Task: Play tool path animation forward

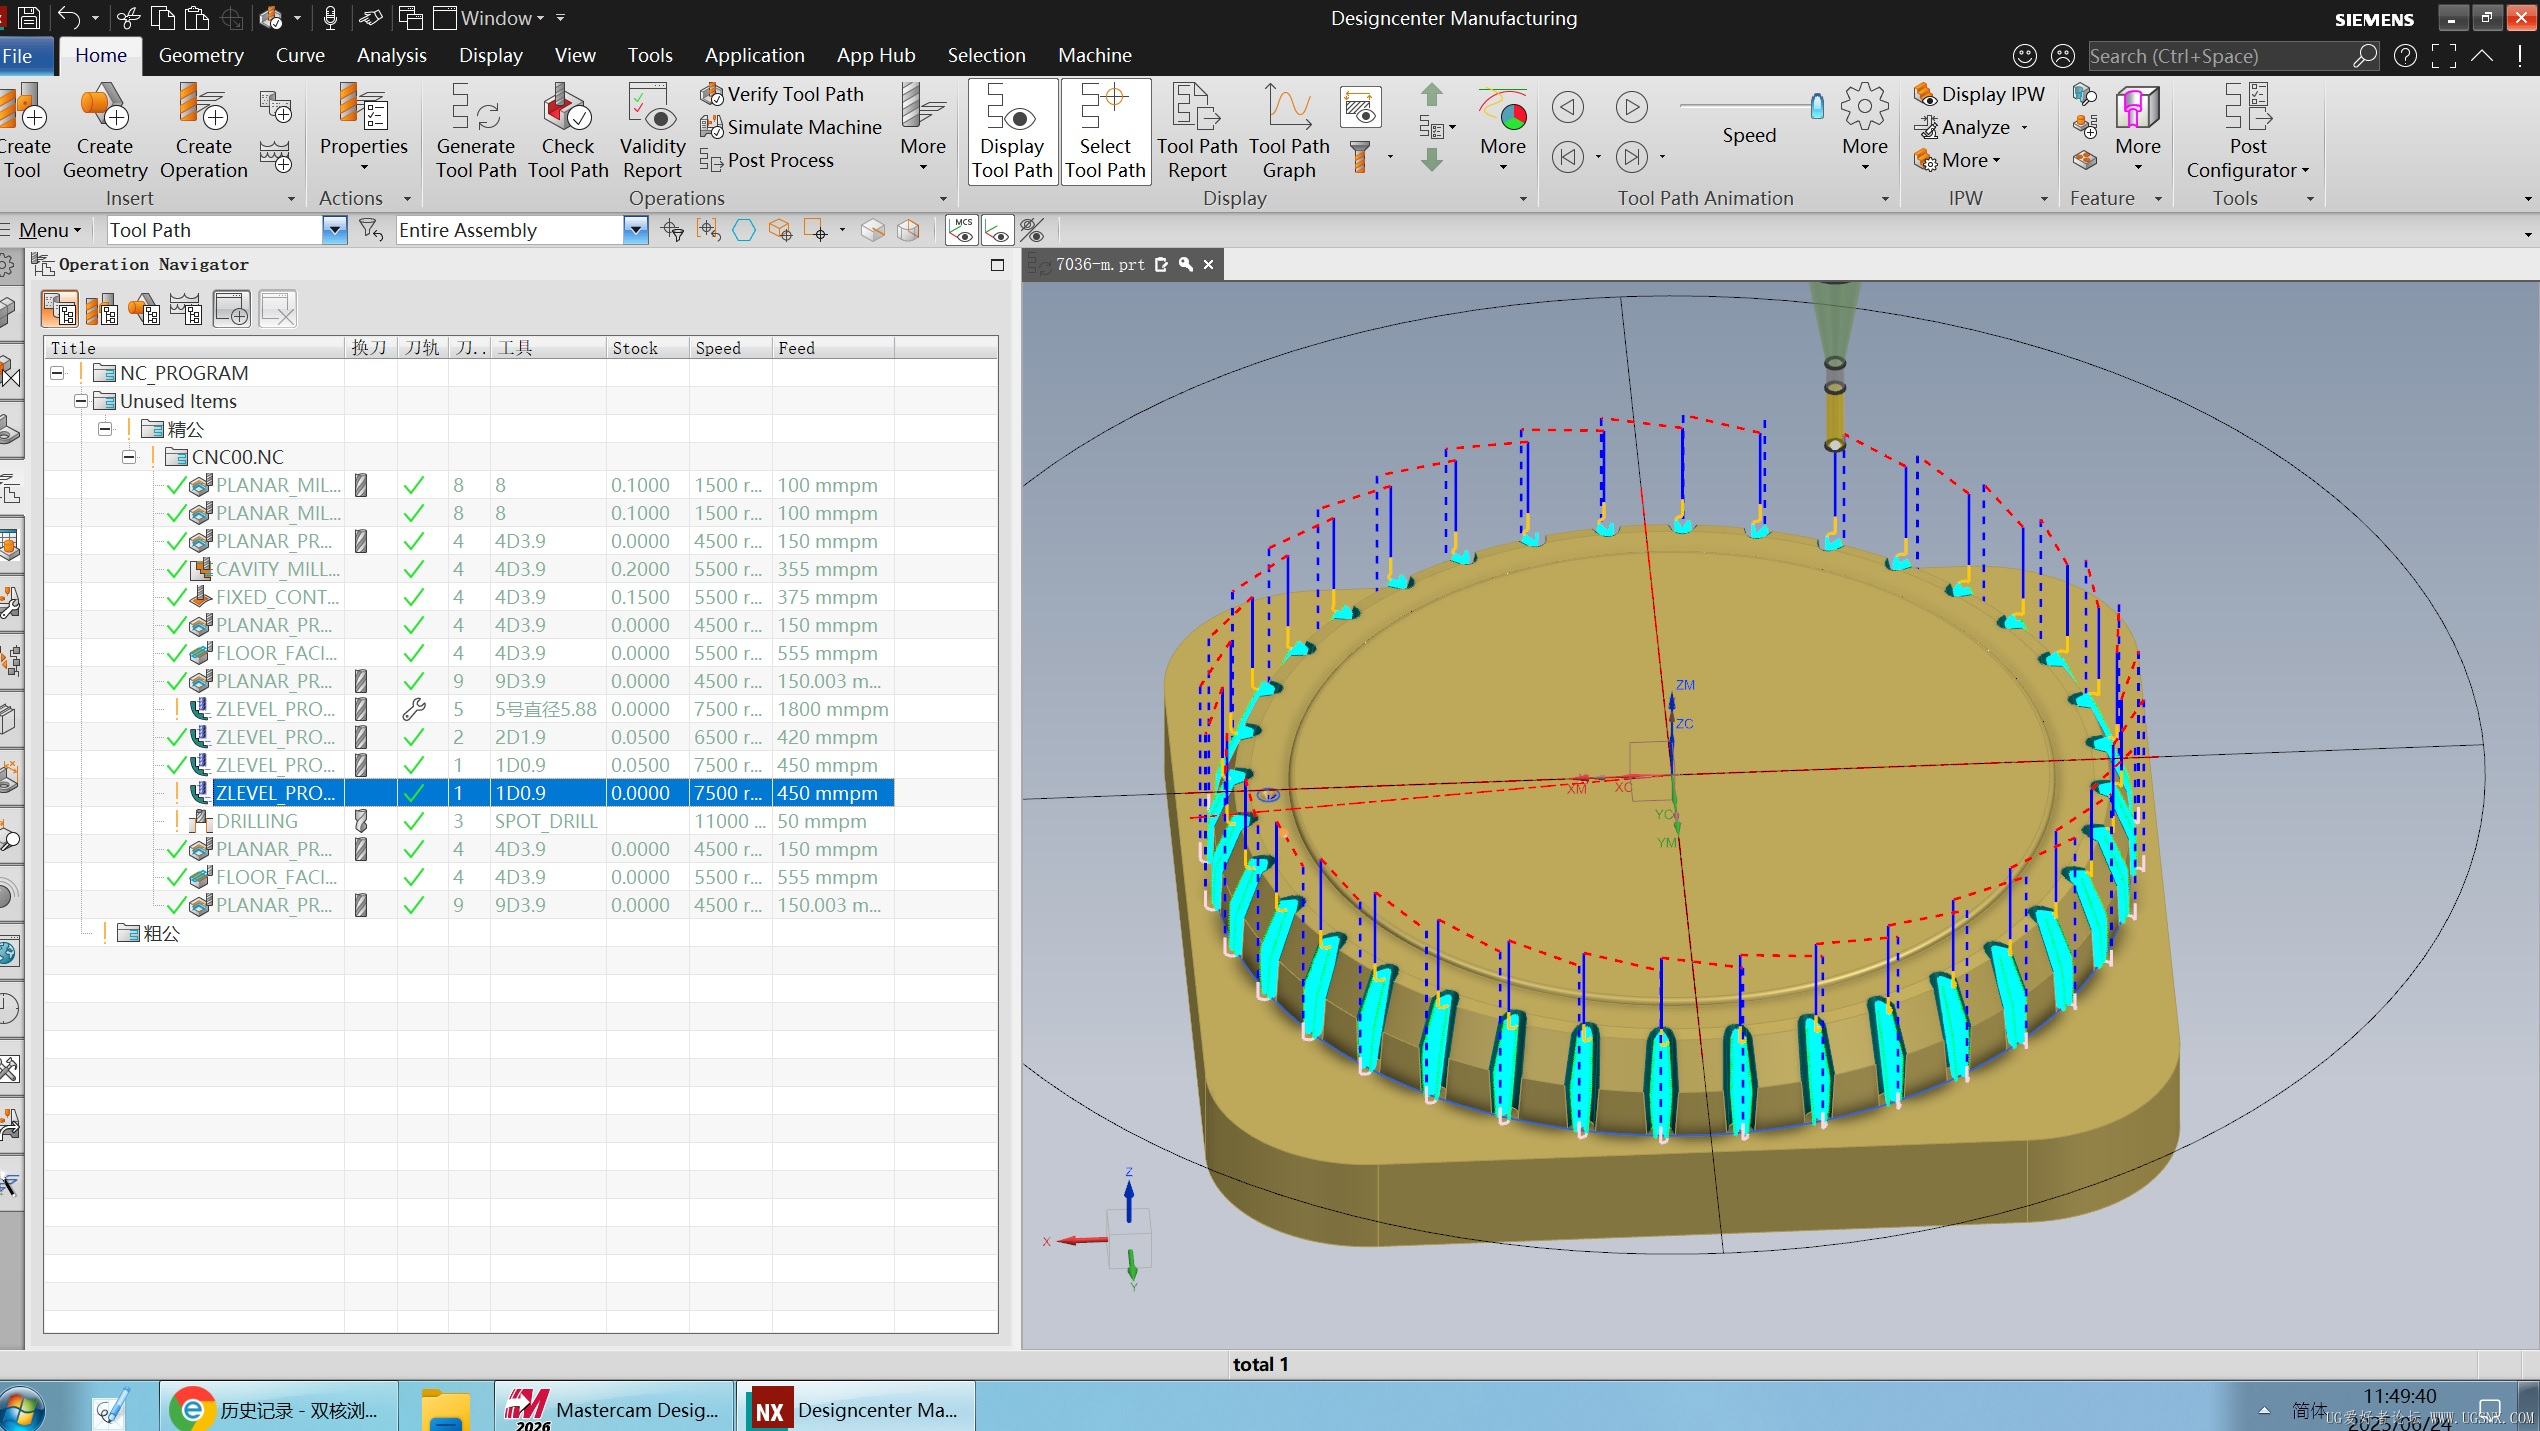Action: (x=1631, y=107)
